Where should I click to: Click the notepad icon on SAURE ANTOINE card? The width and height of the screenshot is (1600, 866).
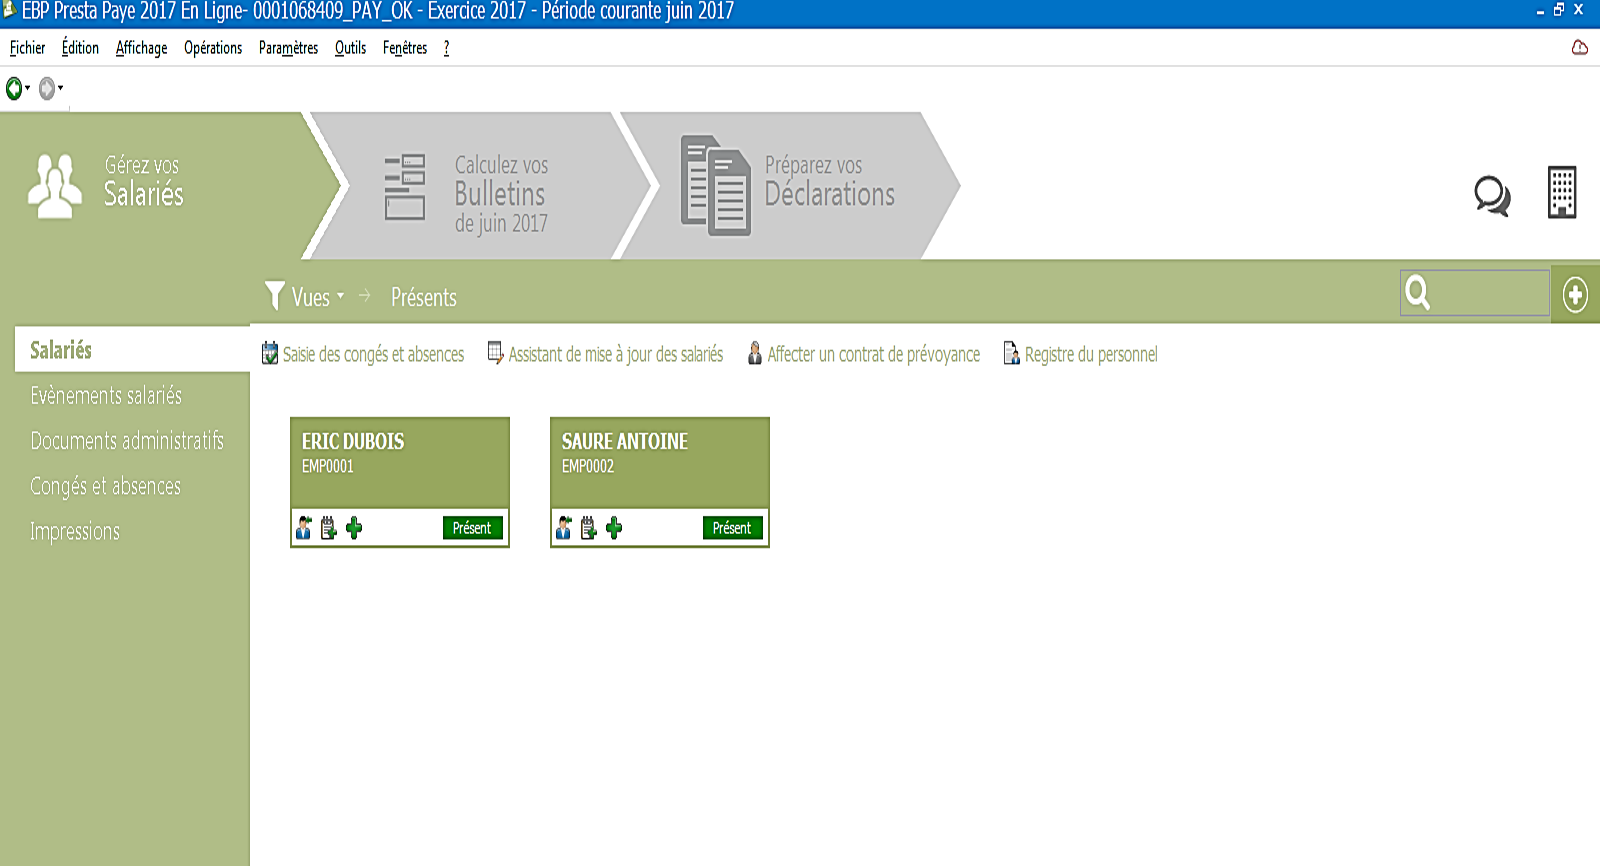click(588, 528)
